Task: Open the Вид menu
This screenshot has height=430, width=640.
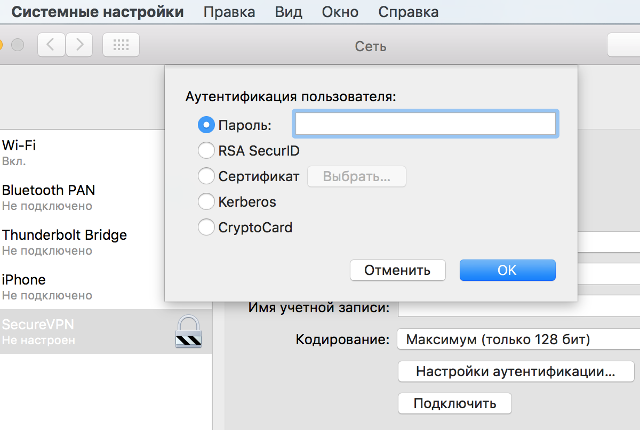Action: (289, 12)
